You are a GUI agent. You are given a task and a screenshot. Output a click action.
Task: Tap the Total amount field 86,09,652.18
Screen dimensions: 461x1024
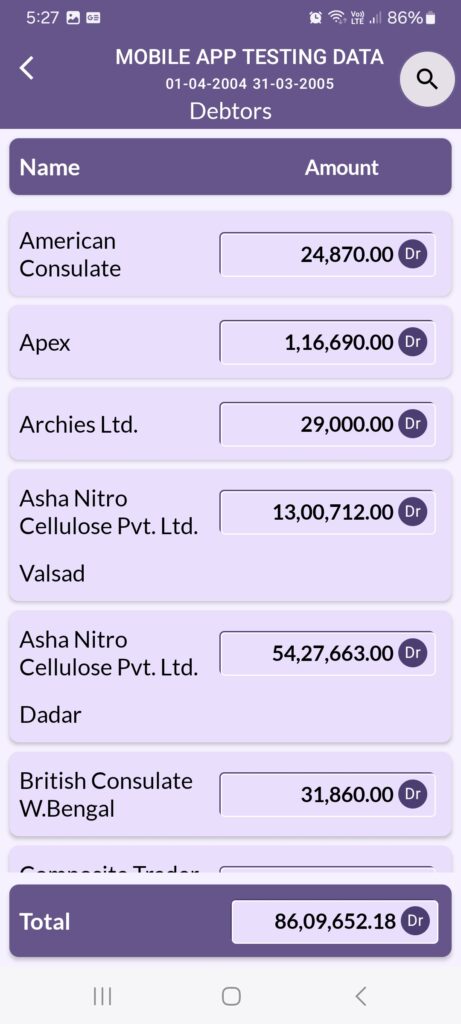(335, 921)
